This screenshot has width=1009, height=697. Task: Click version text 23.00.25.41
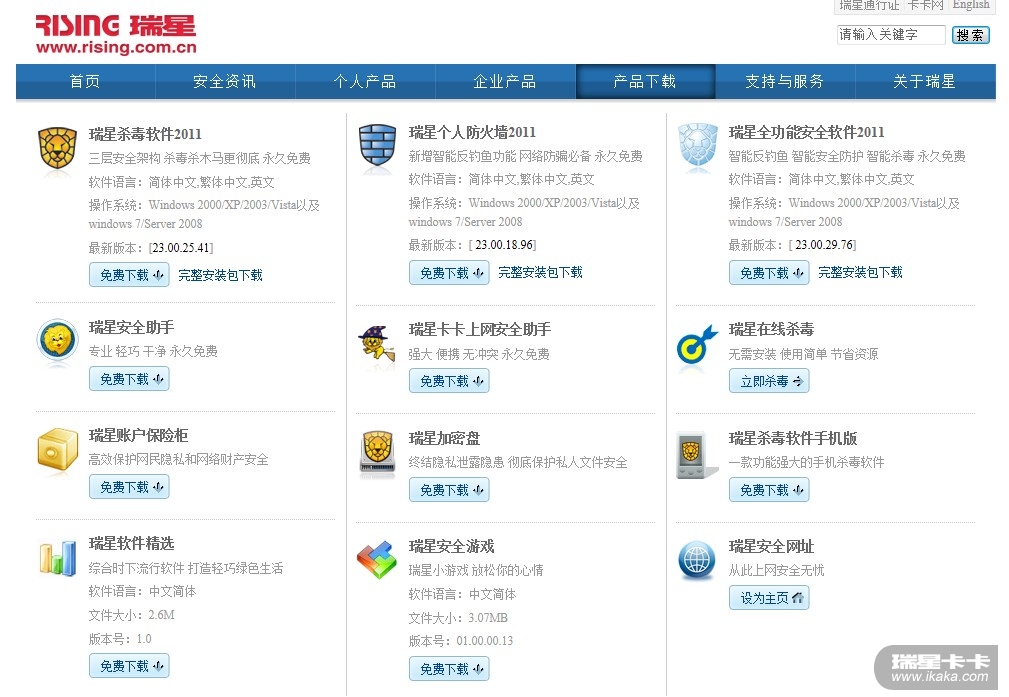pos(181,248)
